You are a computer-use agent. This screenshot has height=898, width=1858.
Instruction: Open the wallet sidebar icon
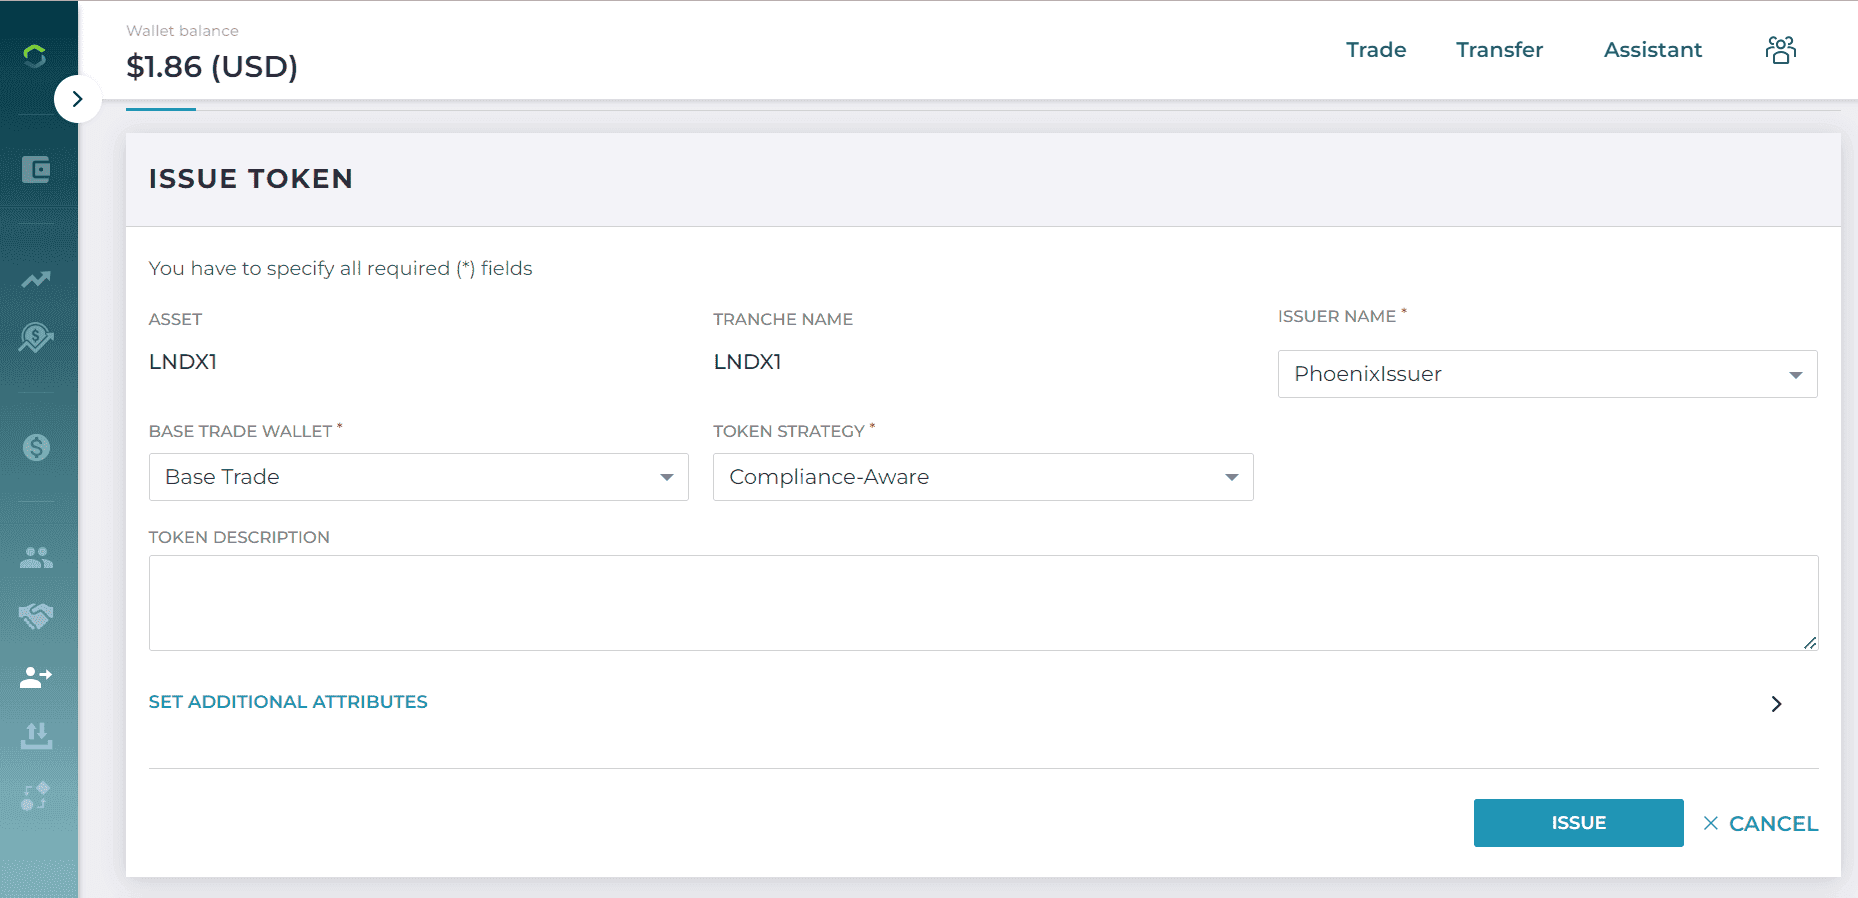coord(36,169)
